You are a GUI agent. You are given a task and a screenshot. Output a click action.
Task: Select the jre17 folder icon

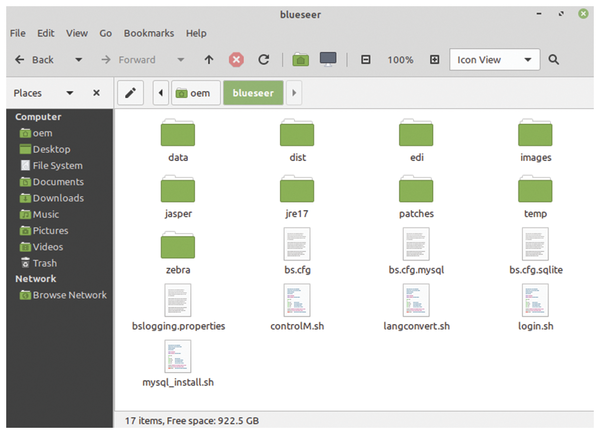click(297, 189)
